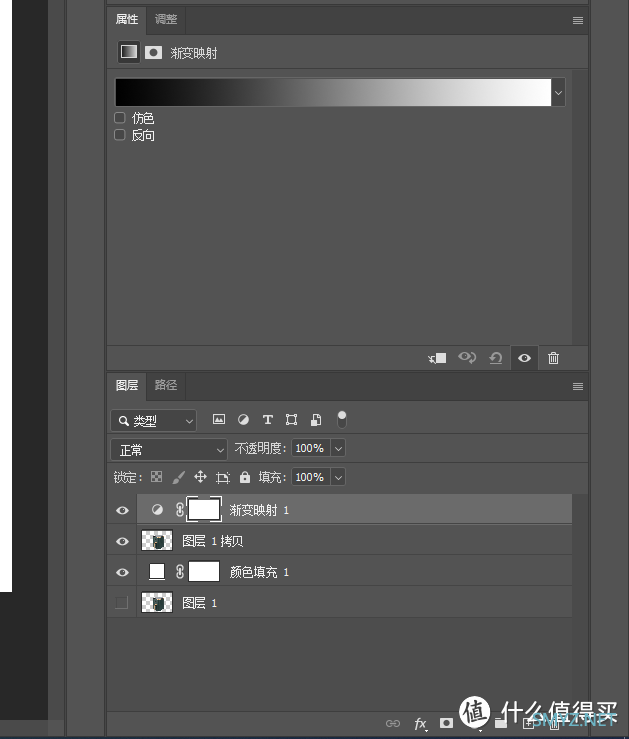
Task: Open the 正常 blend mode dropdown
Action: [x=169, y=450]
